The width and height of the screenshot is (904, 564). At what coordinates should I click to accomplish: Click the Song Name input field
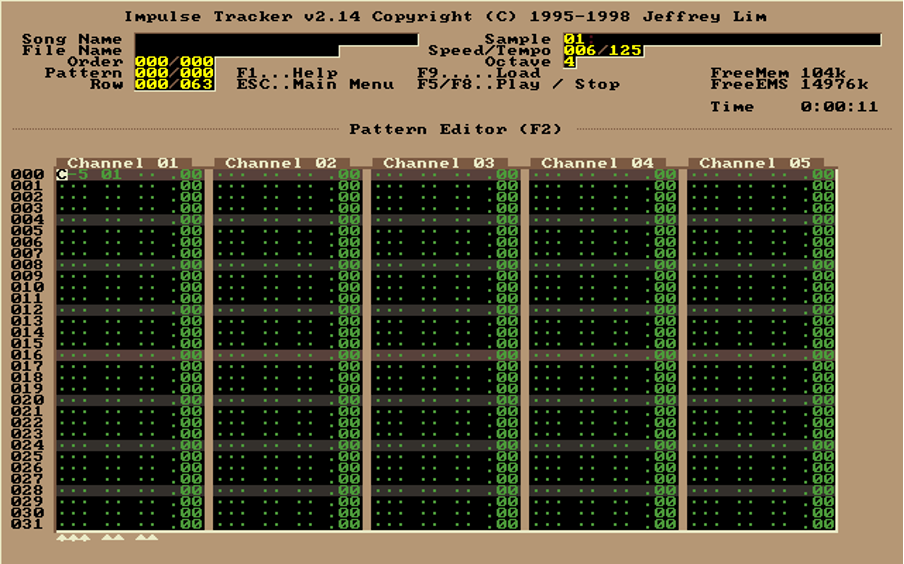276,39
